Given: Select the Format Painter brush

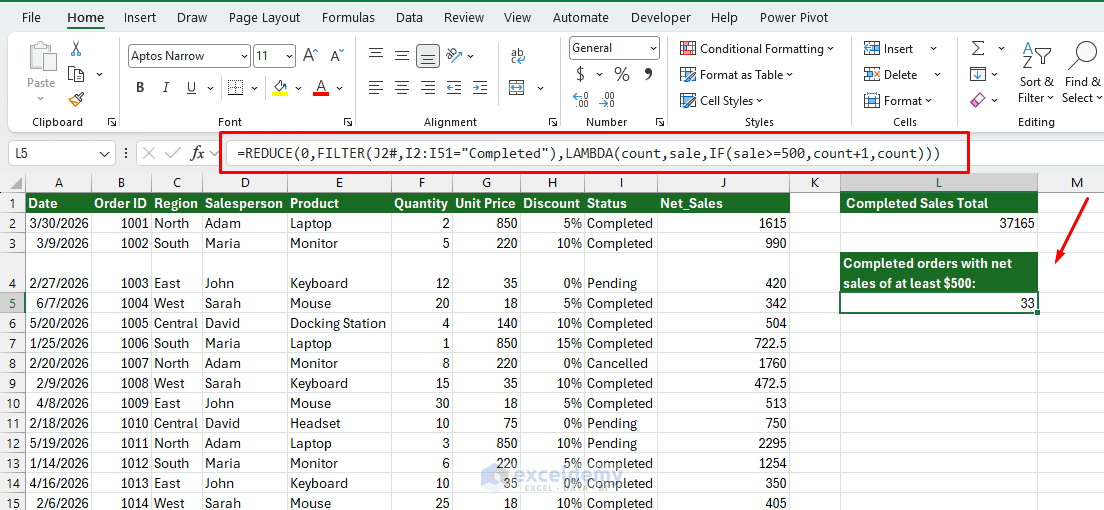Looking at the screenshot, I should pos(76,100).
